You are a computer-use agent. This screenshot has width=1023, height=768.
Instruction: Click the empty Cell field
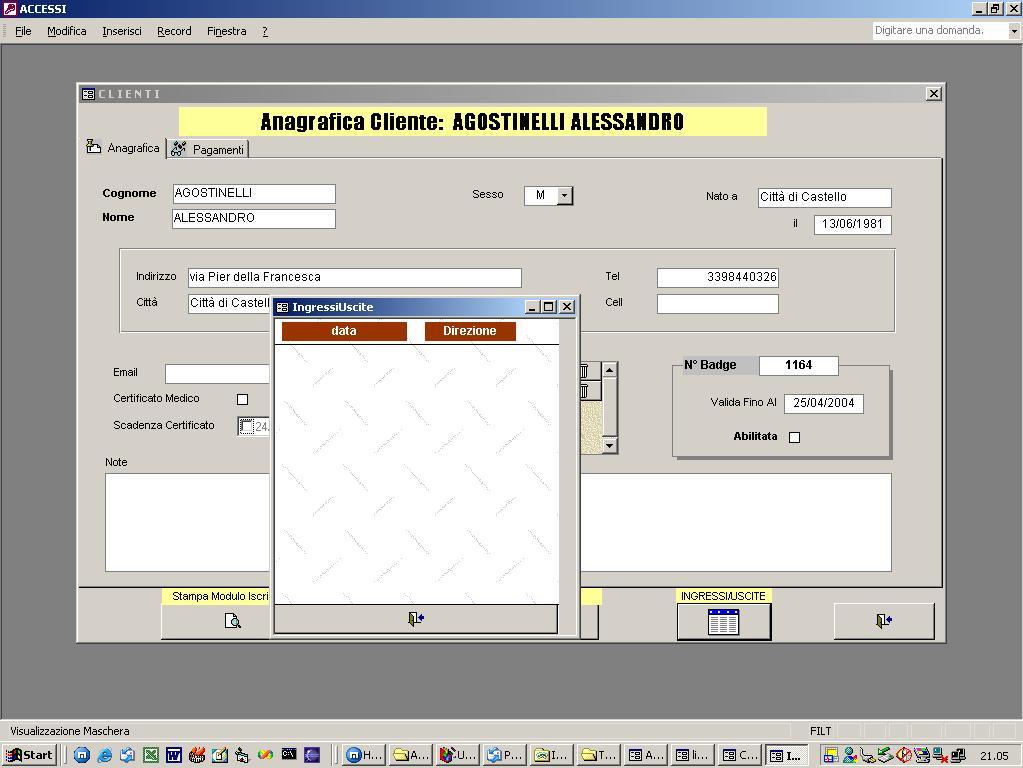[718, 304]
